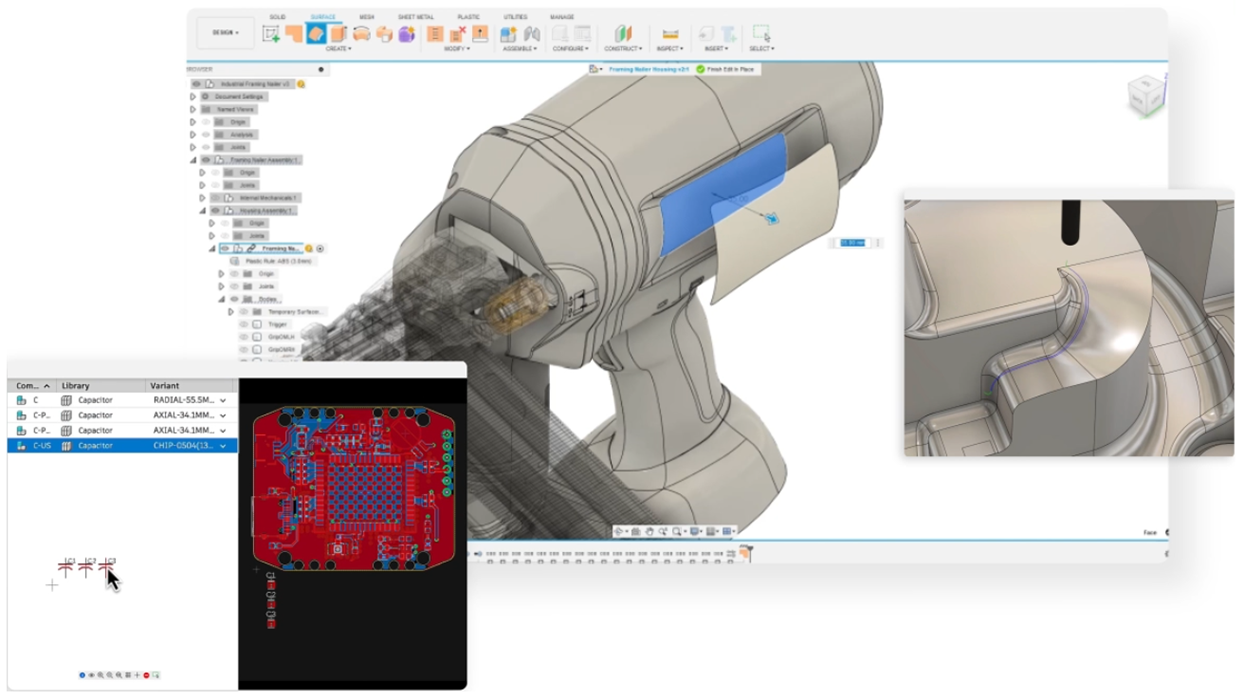The image size is (1244, 700).
Task: Select the Measure ruler icon in Inspect
Action: [x=670, y=34]
